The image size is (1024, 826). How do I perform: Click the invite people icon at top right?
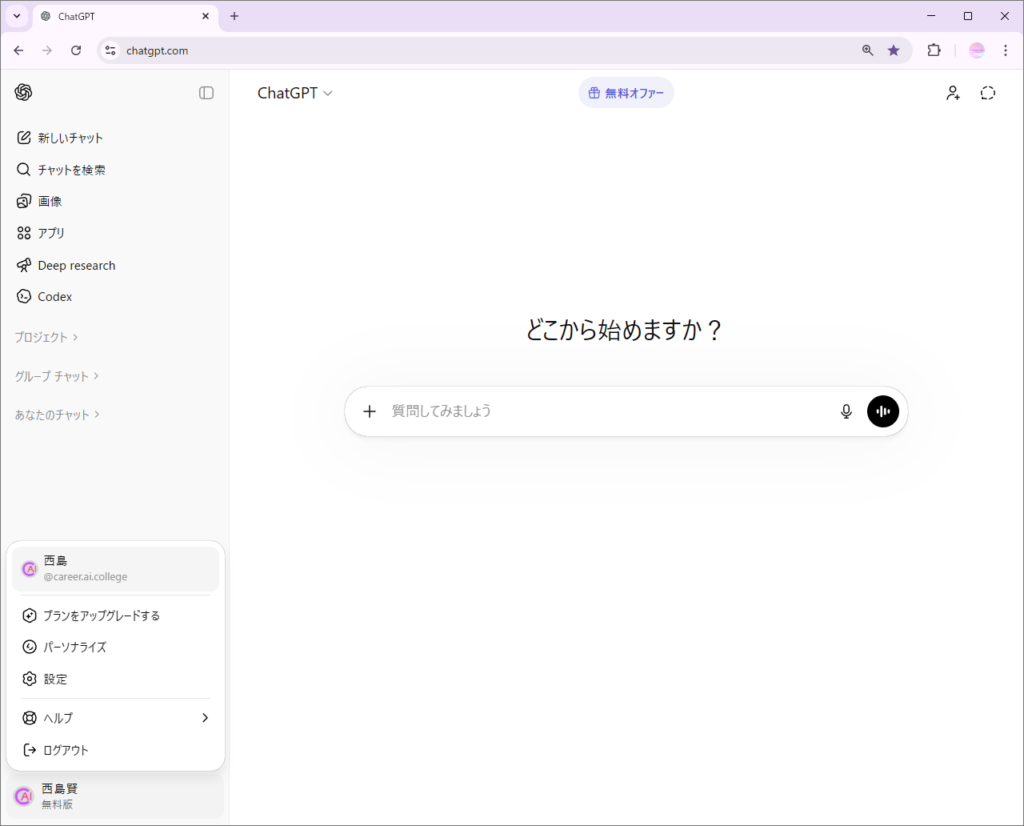953,93
